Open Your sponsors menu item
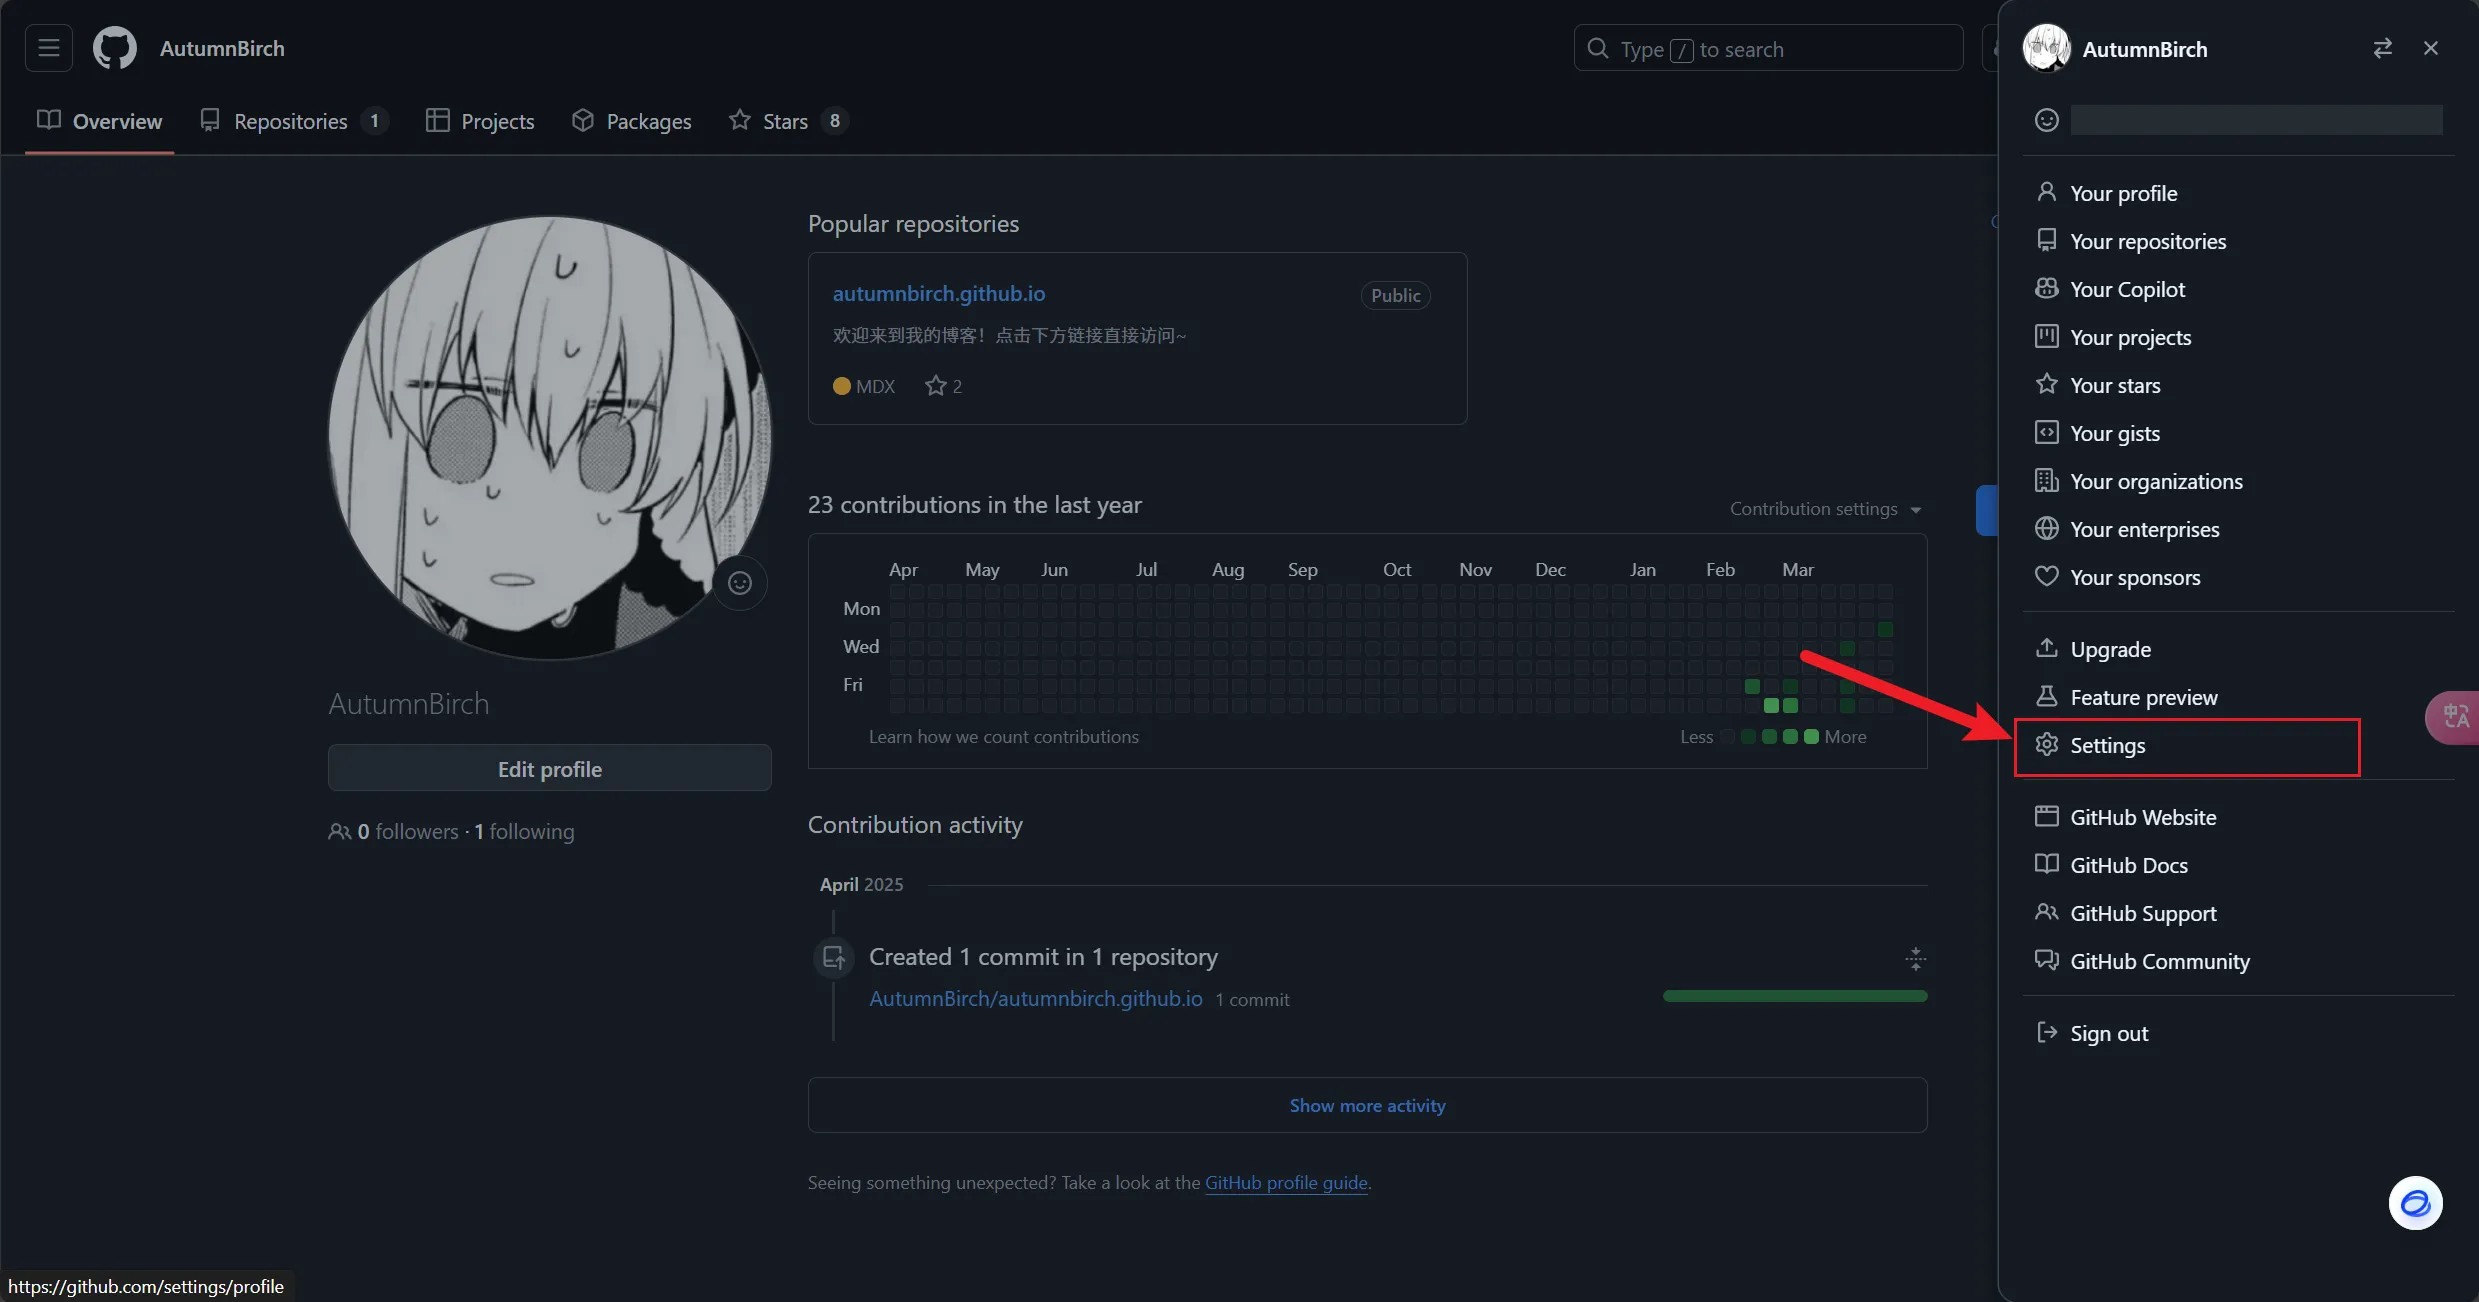Image resolution: width=2479 pixels, height=1302 pixels. point(2238,577)
